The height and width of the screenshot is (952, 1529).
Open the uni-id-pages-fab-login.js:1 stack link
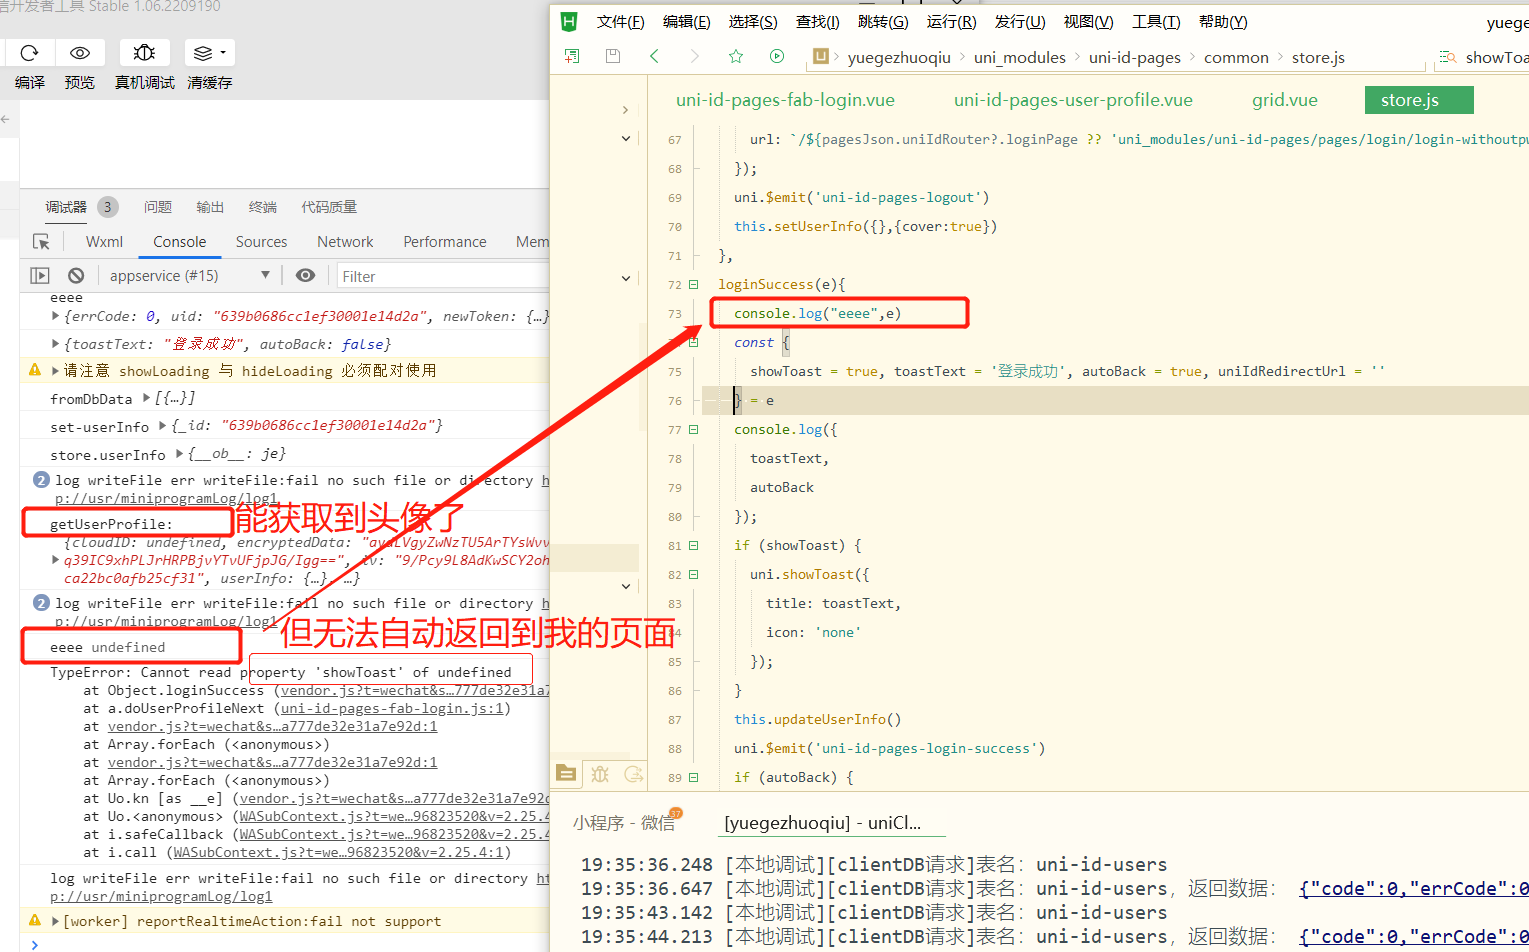(x=393, y=708)
